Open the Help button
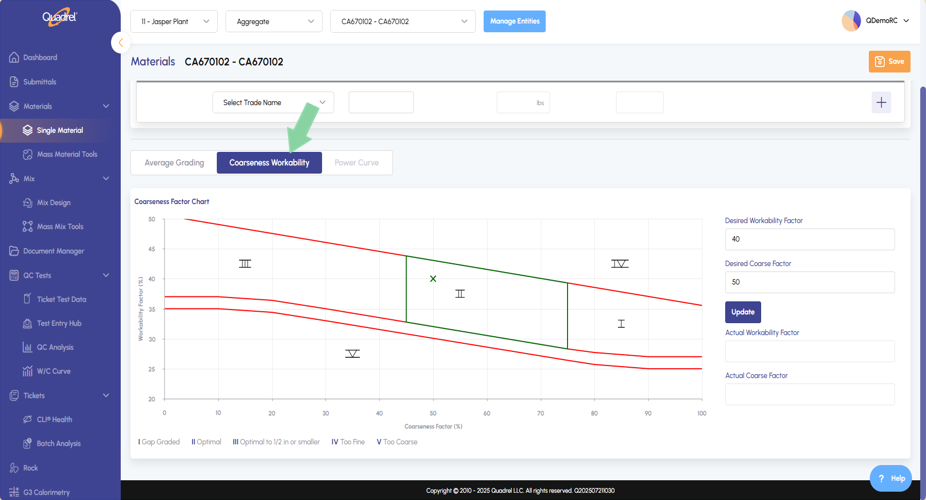This screenshot has height=500, width=926. tap(891, 478)
